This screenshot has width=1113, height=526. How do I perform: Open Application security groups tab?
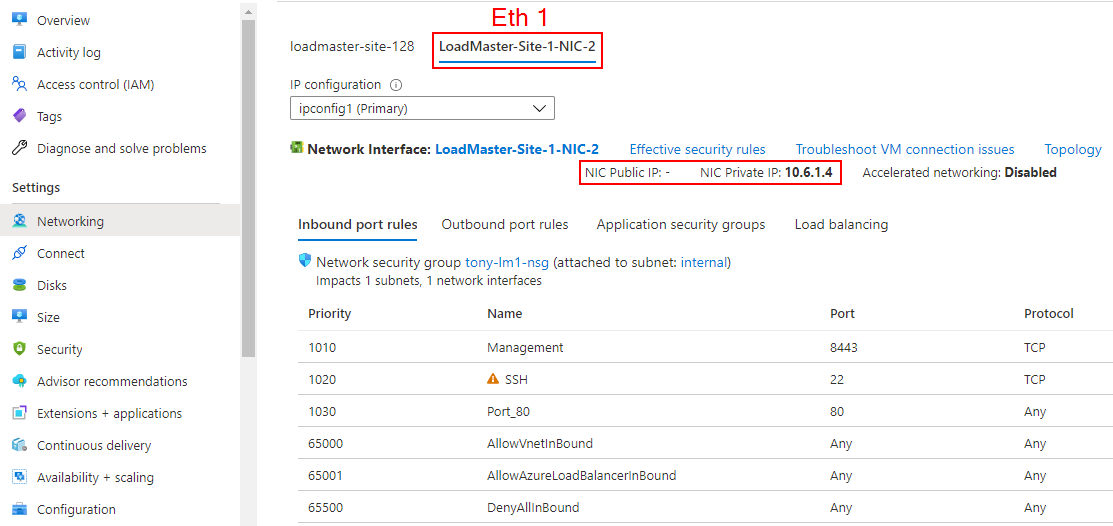681,224
